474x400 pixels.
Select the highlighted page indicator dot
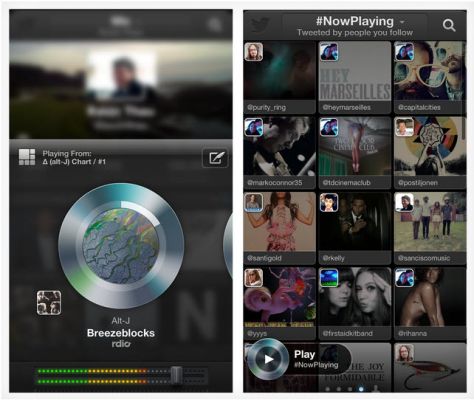(x=361, y=389)
